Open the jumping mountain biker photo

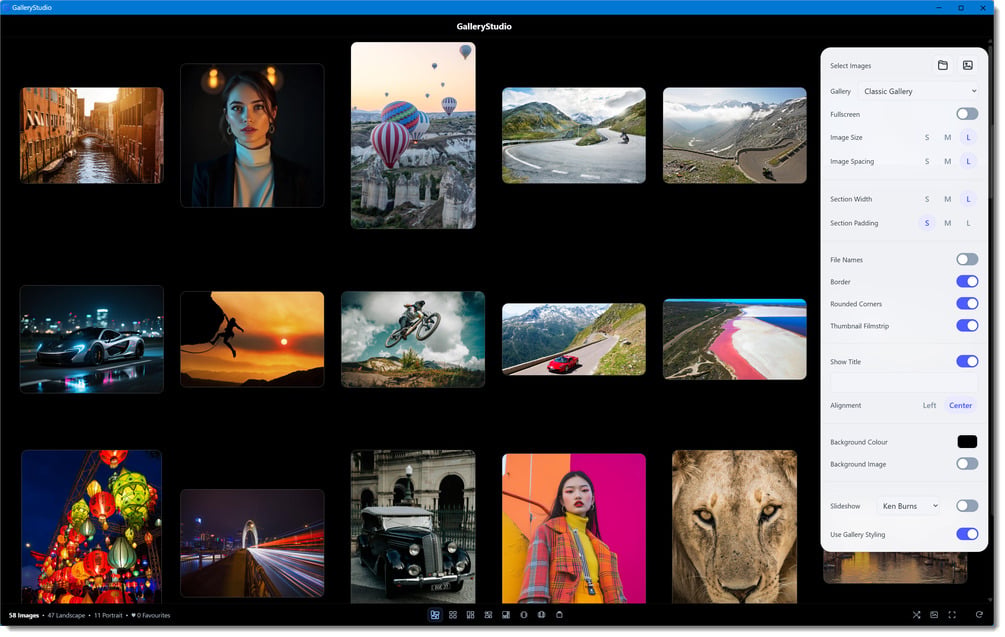click(415, 341)
